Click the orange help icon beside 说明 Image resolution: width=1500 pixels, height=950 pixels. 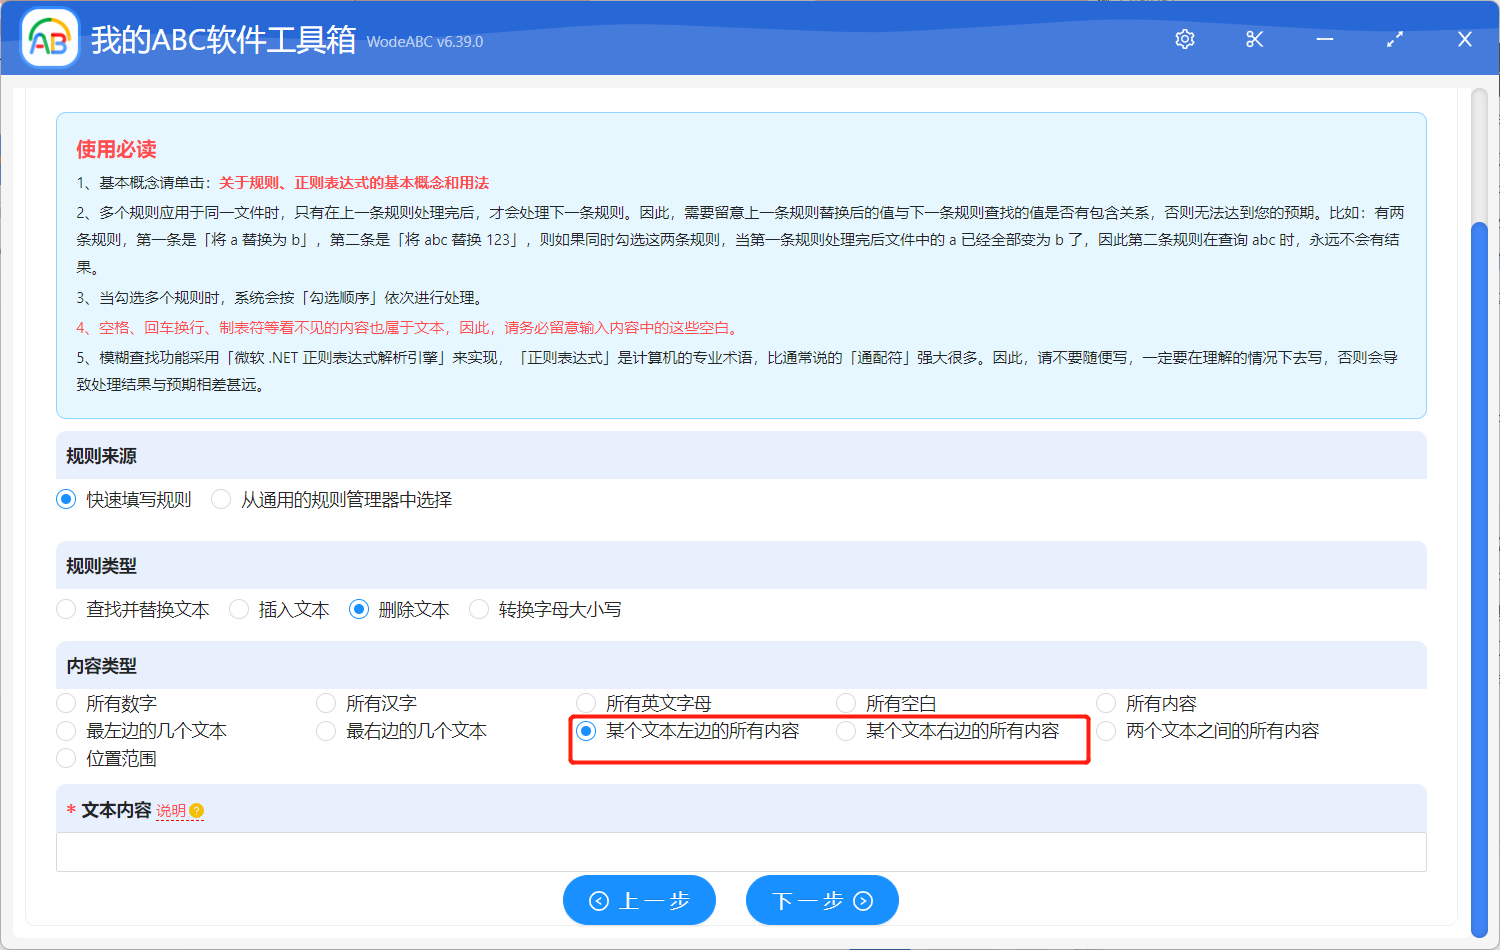197,811
